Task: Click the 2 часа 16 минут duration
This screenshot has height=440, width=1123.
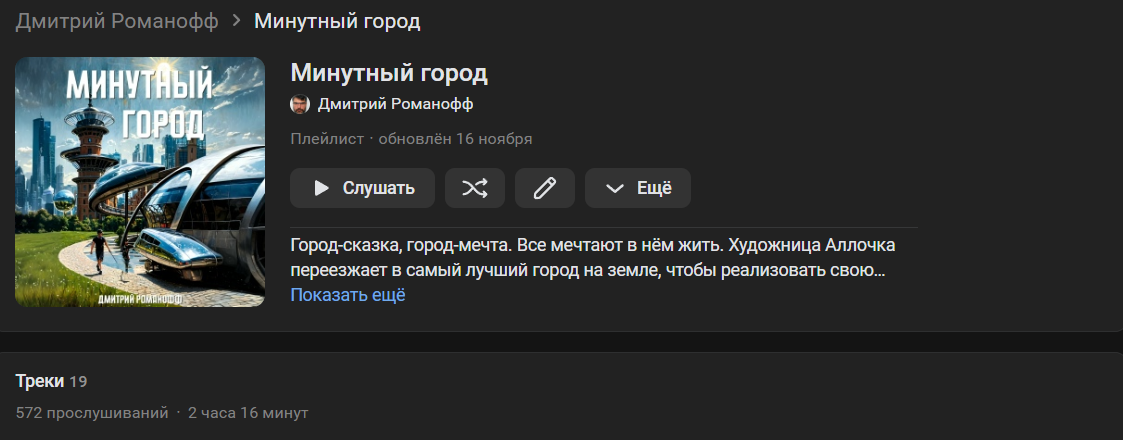Action: pos(248,412)
